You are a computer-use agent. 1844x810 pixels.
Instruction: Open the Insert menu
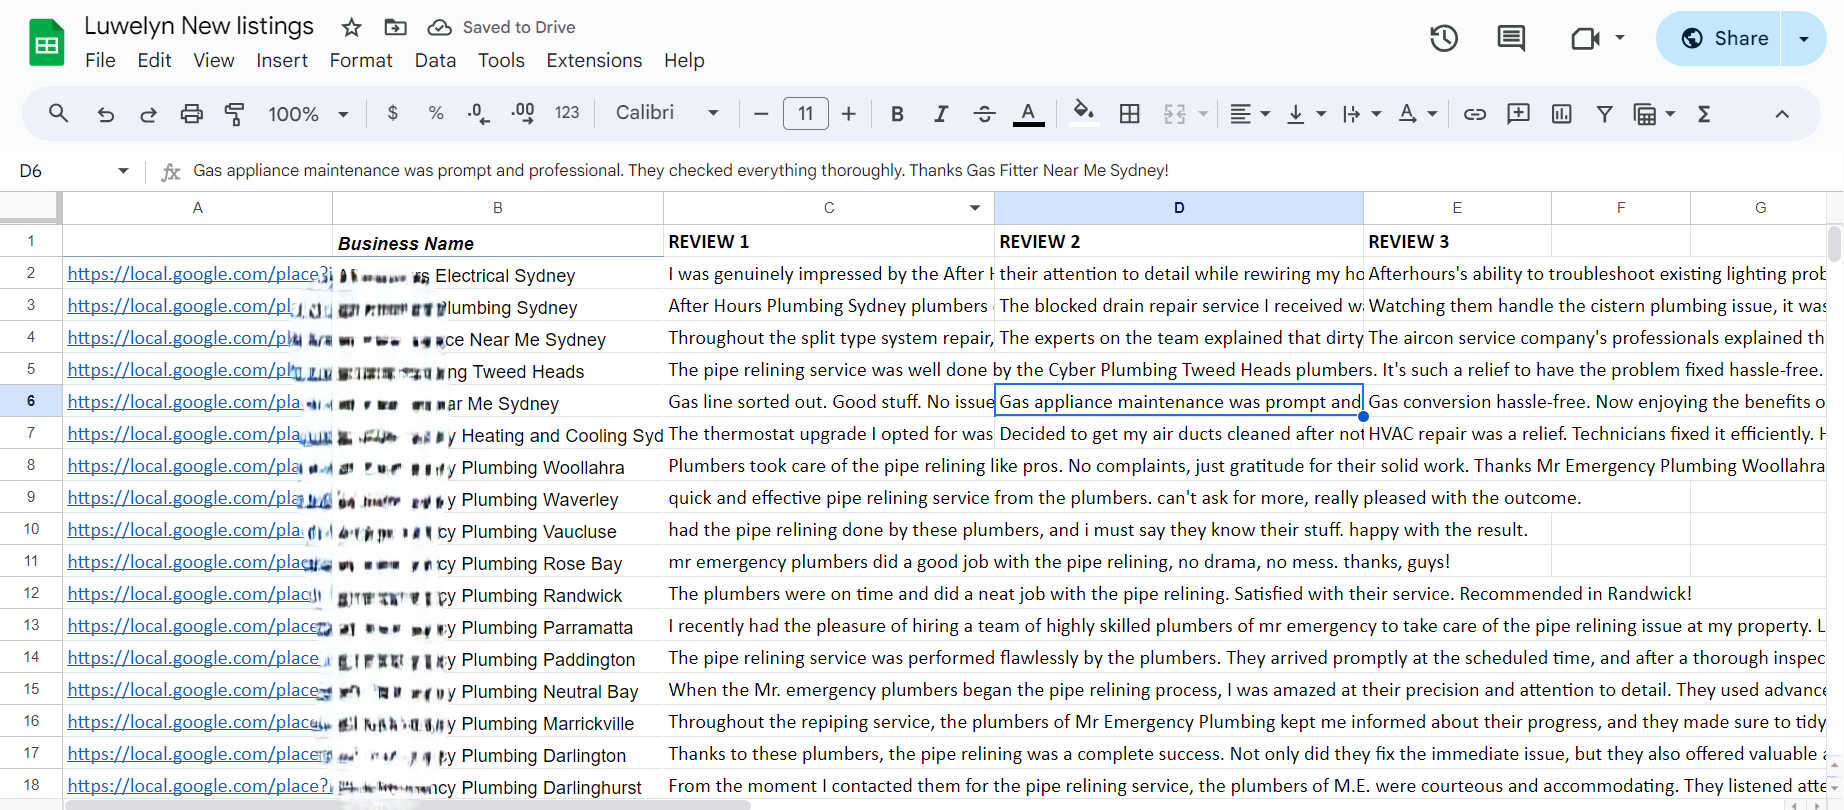[x=282, y=60]
